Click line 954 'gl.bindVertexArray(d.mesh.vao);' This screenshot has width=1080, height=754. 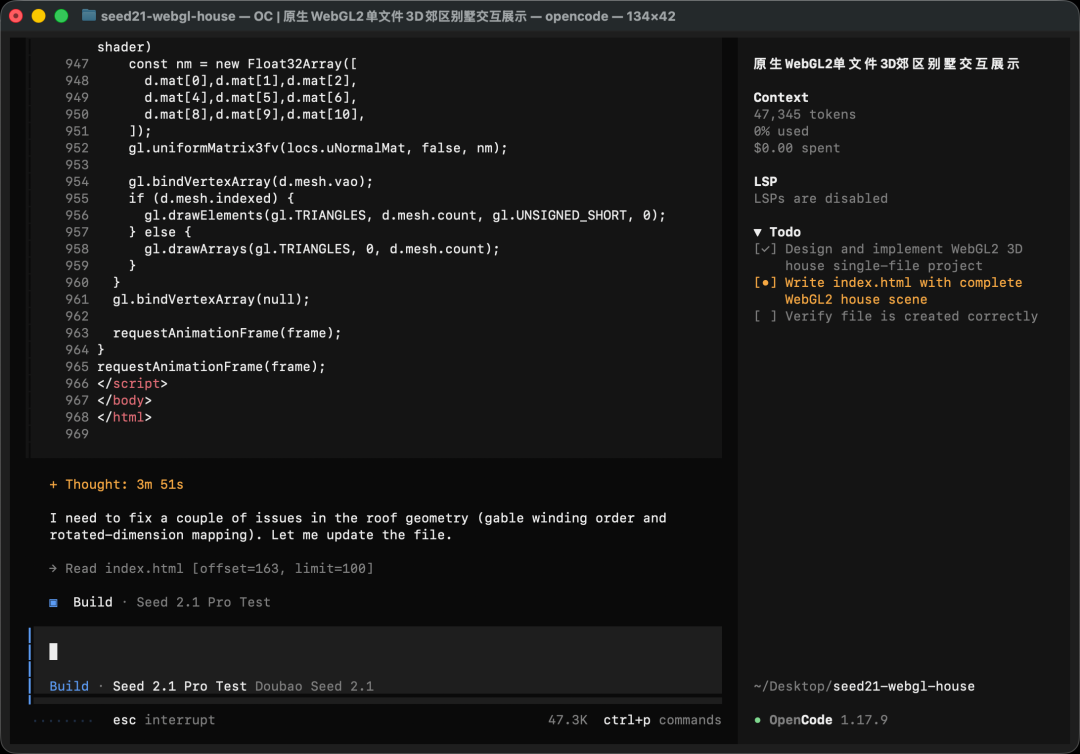251,182
